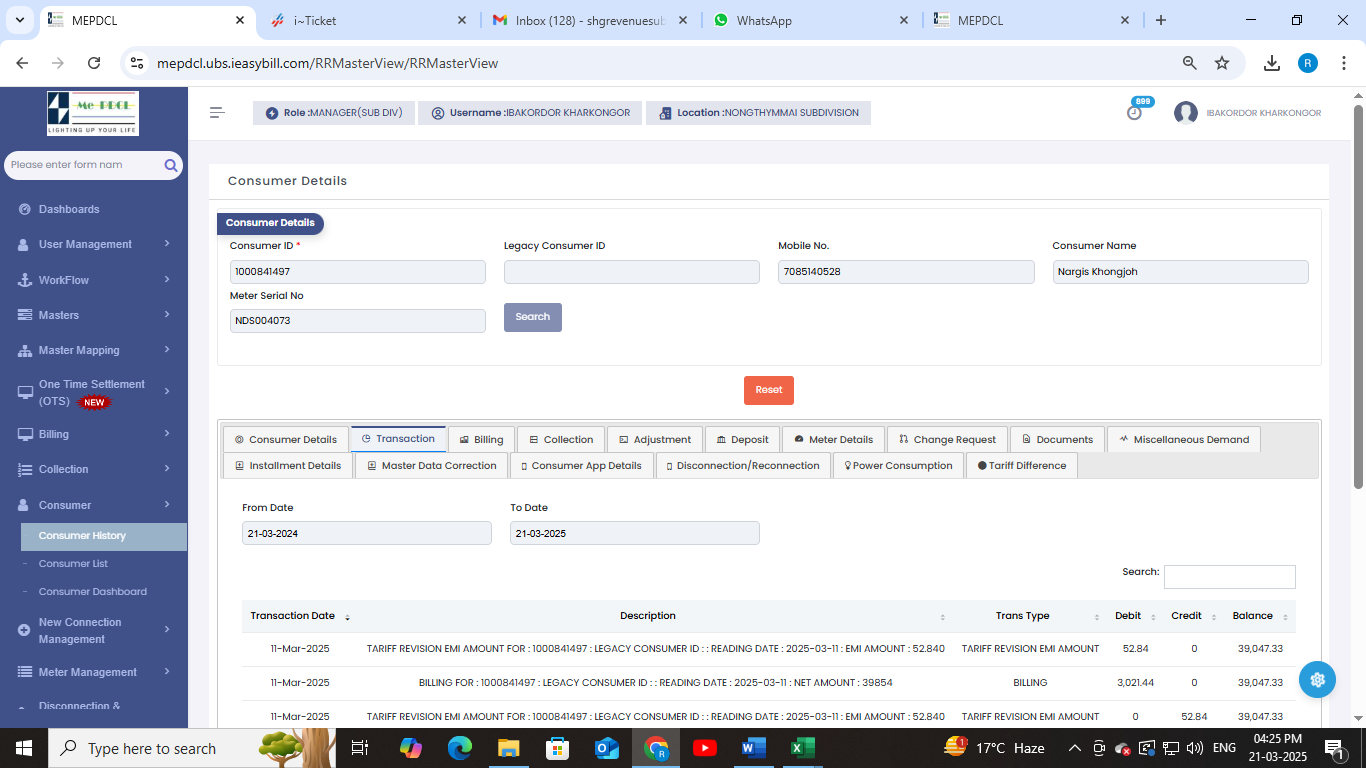This screenshot has height=768, width=1366.
Task: Open the Tariff Difference tab
Action: point(1021,465)
